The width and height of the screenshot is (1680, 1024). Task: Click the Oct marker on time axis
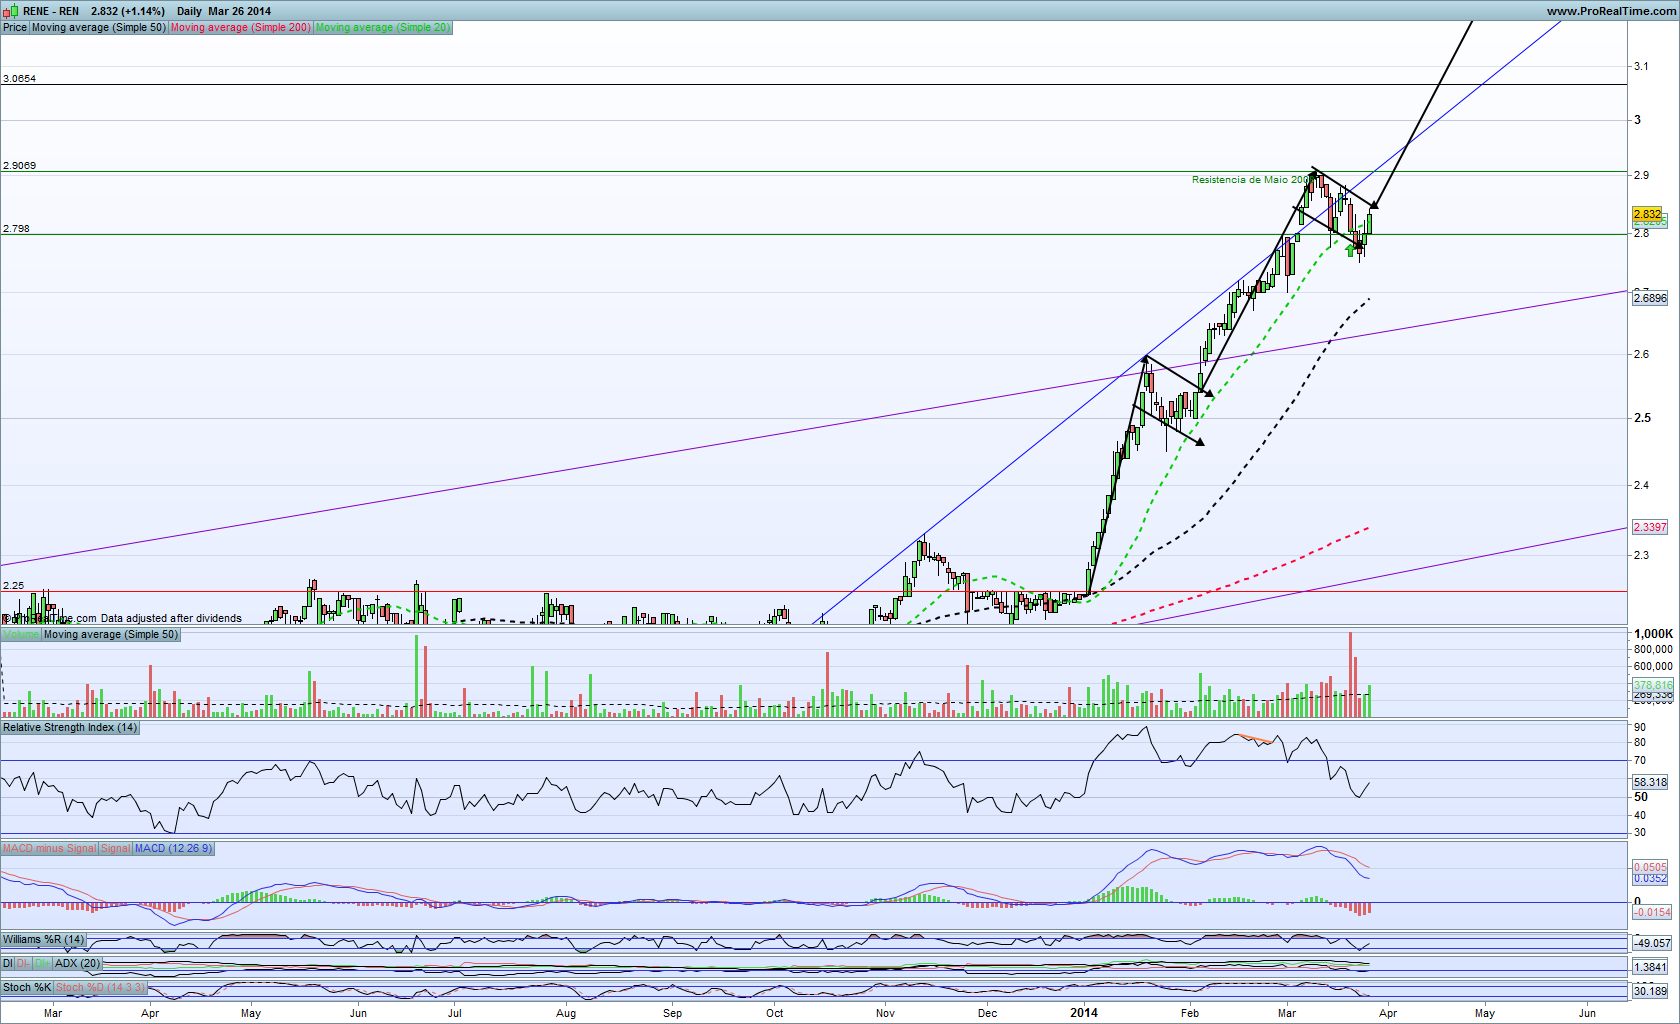tap(775, 1013)
